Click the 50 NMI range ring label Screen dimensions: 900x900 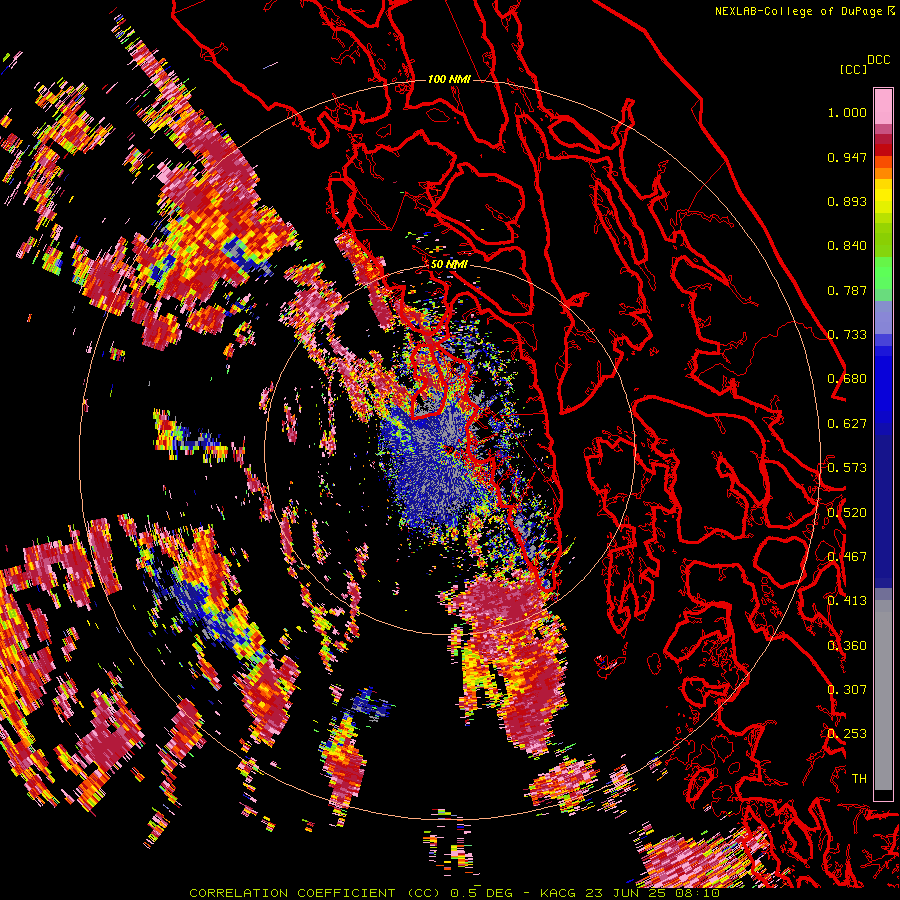[449, 265]
